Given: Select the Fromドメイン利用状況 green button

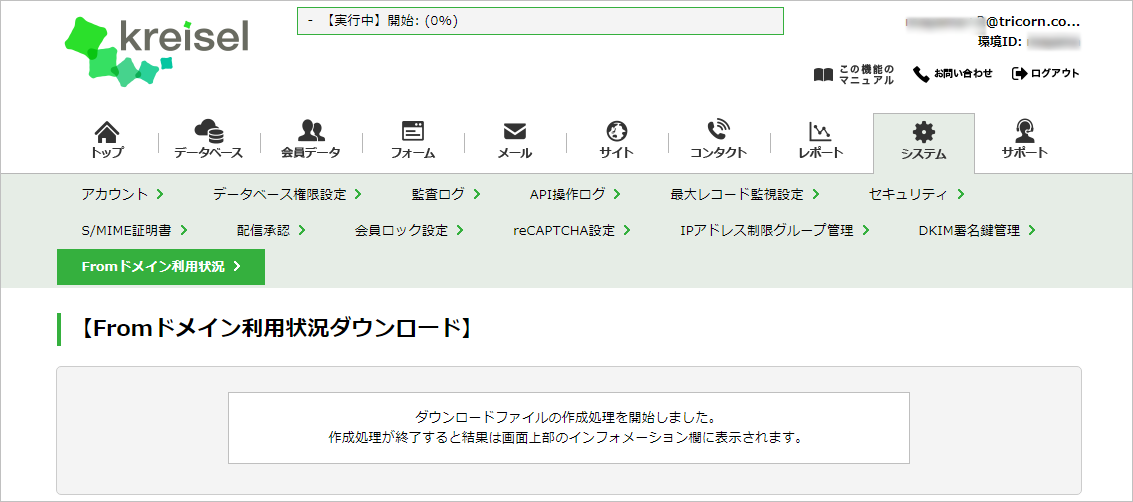Looking at the screenshot, I should point(161,267).
